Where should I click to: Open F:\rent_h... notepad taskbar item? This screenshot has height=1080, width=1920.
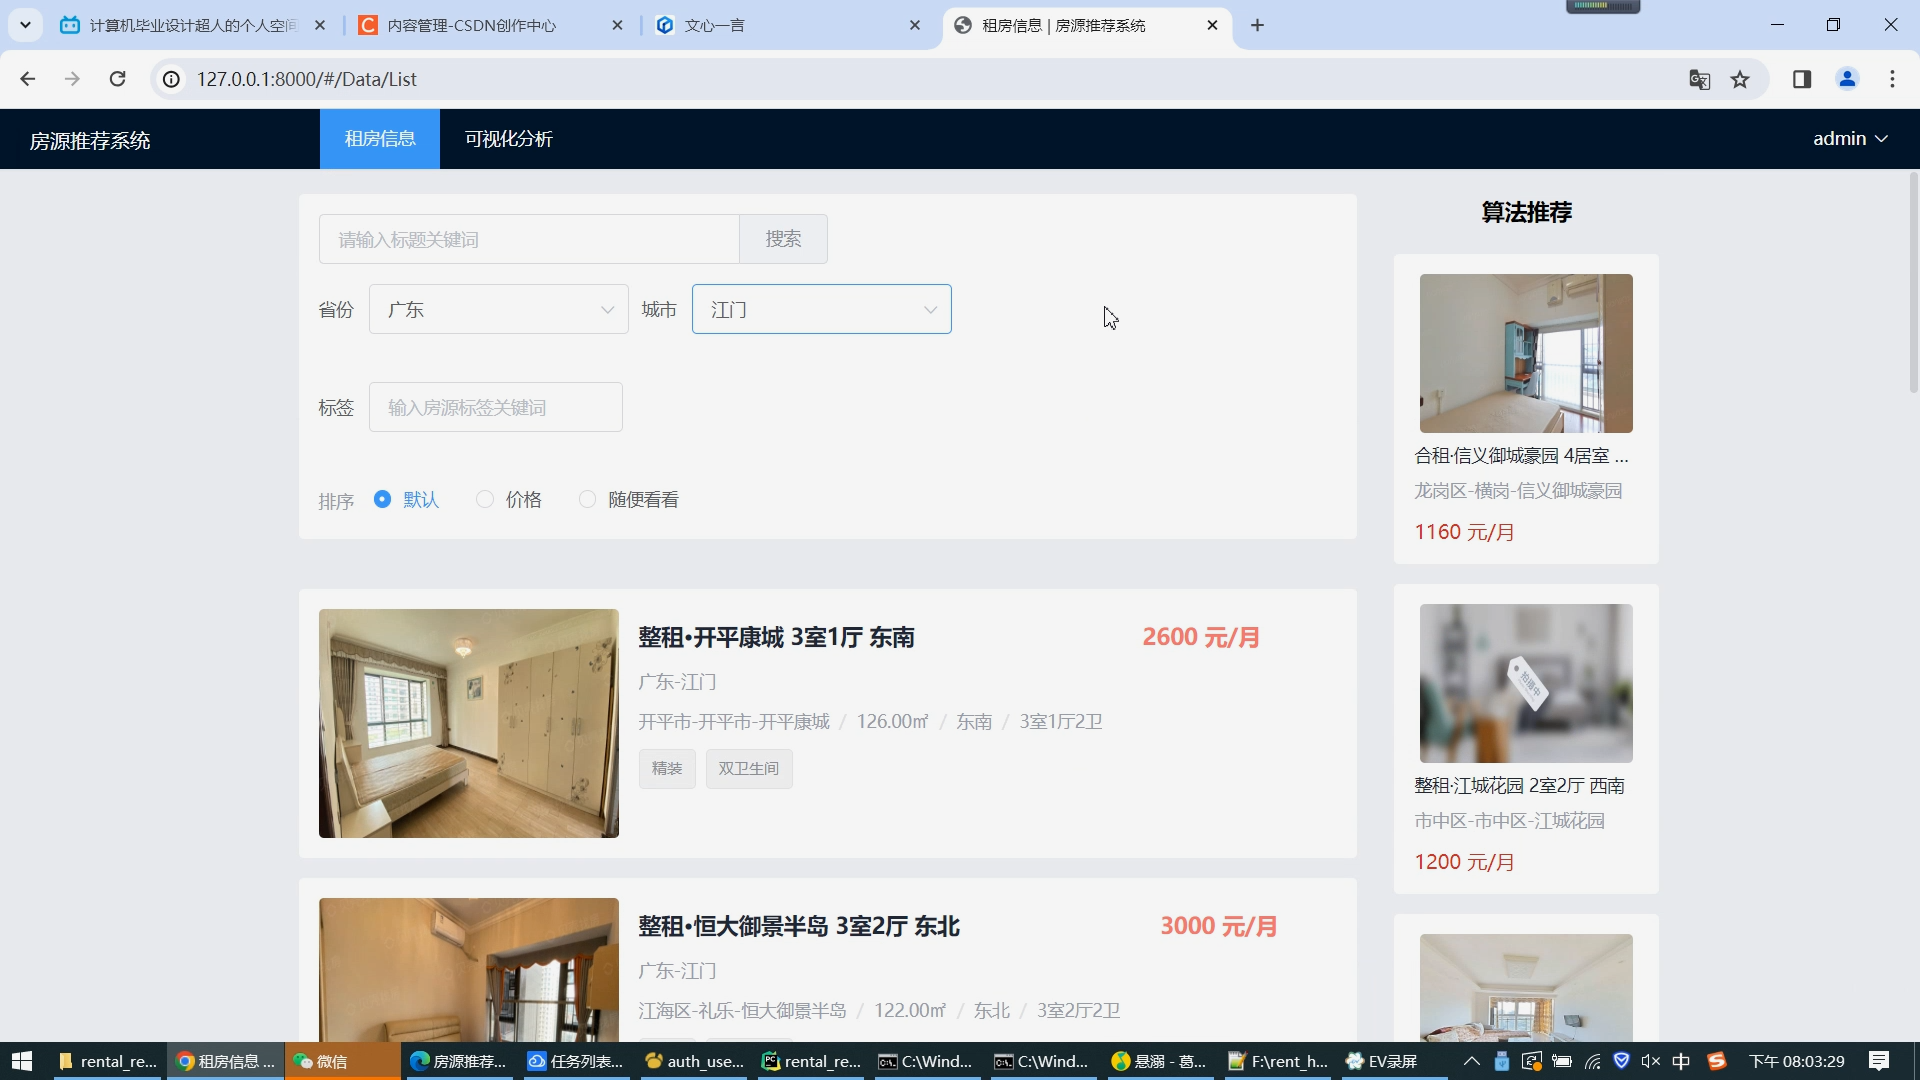[x=1277, y=1061]
